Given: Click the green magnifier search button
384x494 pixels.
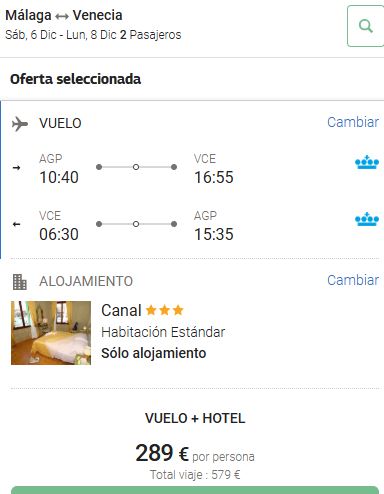Looking at the screenshot, I should pyautogui.click(x=365, y=26).
